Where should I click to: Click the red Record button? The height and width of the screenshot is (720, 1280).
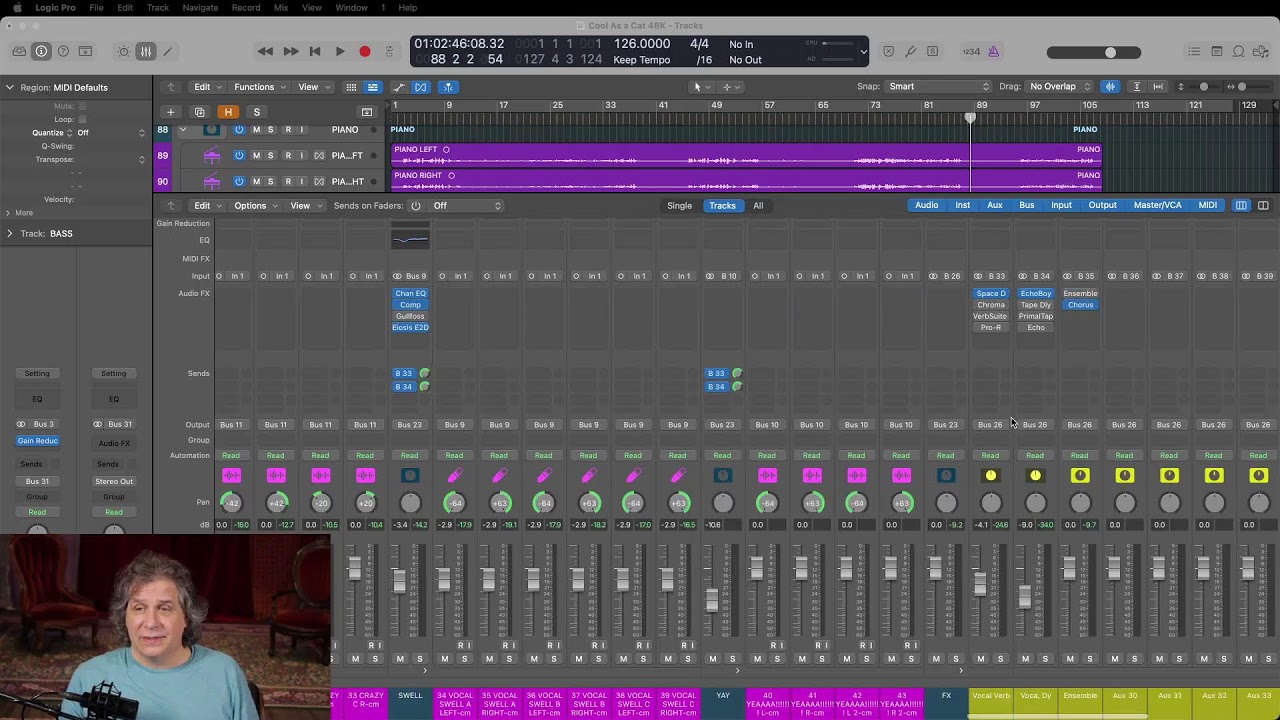365,51
